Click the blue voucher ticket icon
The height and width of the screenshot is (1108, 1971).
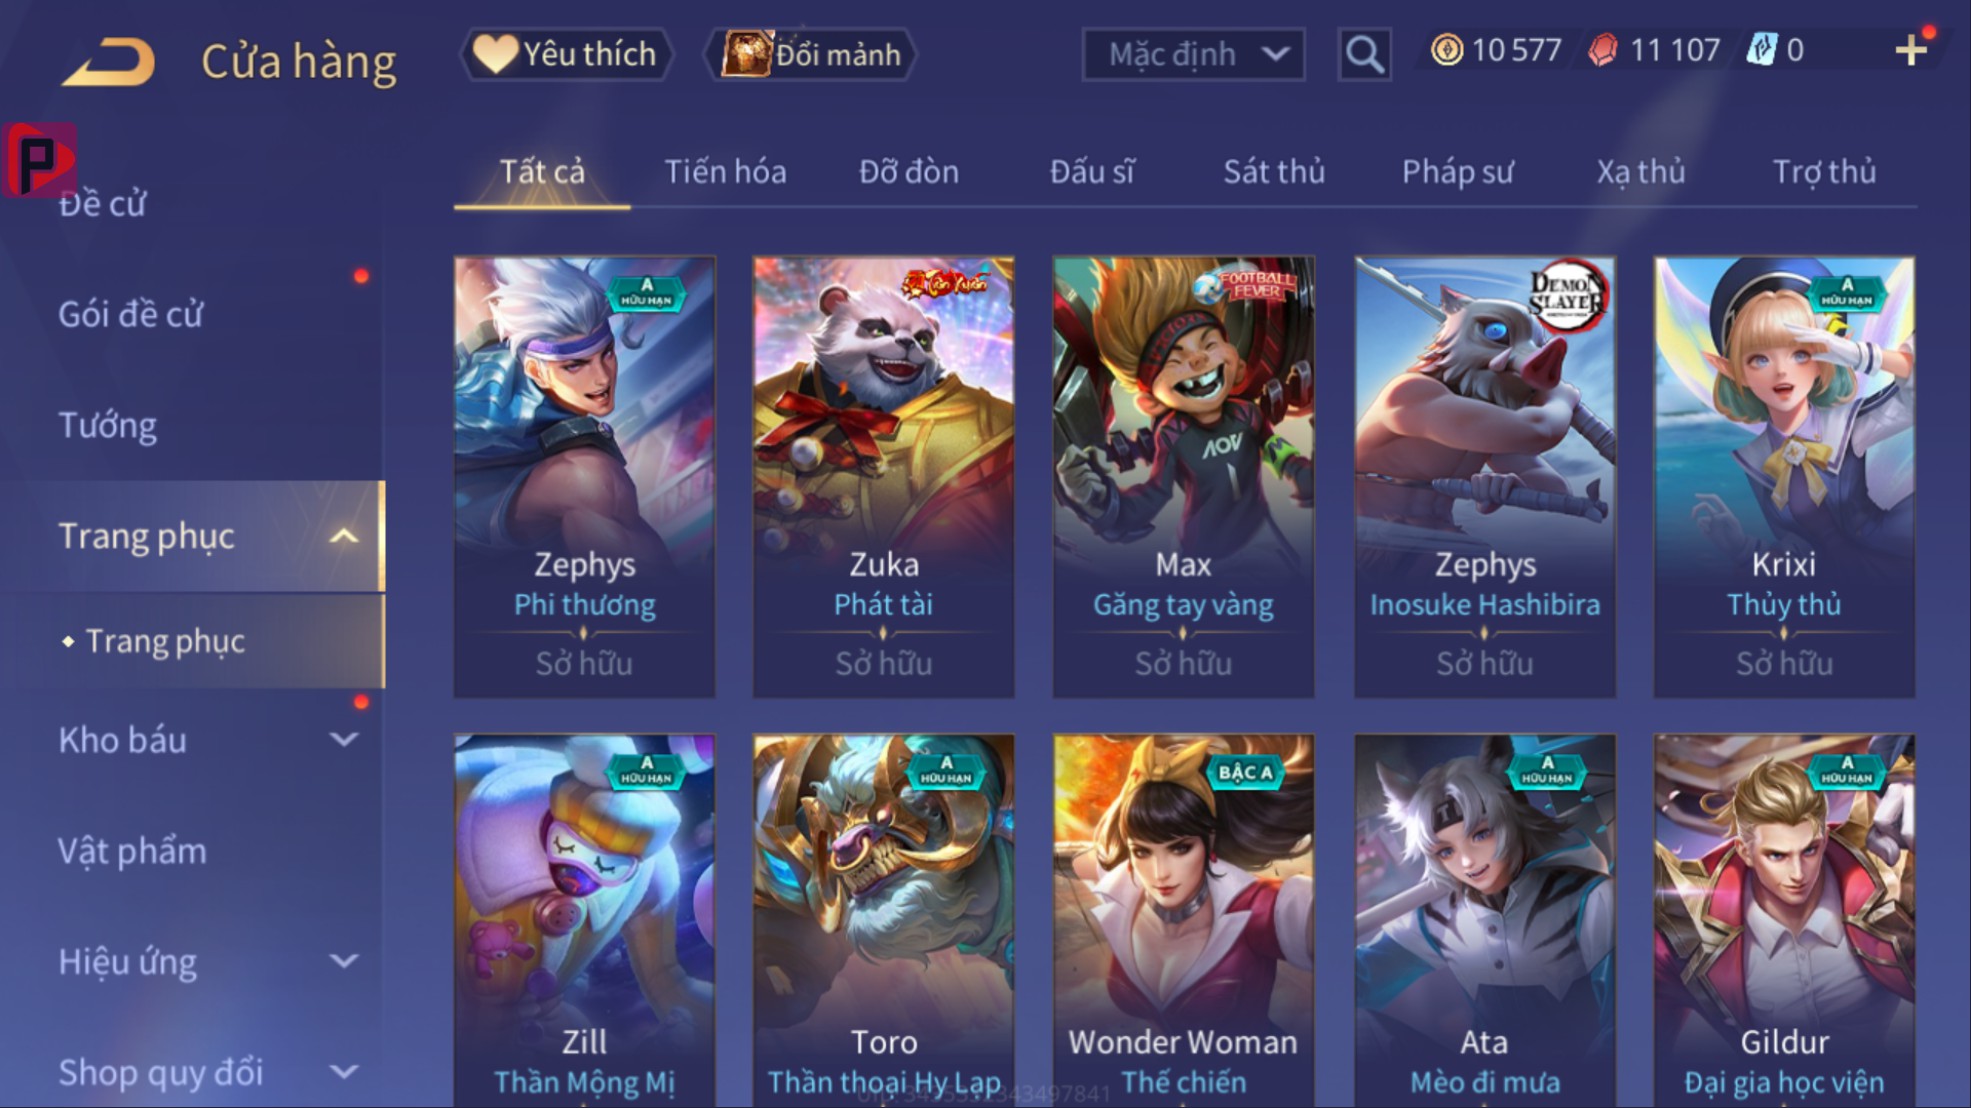pyautogui.click(x=1761, y=50)
